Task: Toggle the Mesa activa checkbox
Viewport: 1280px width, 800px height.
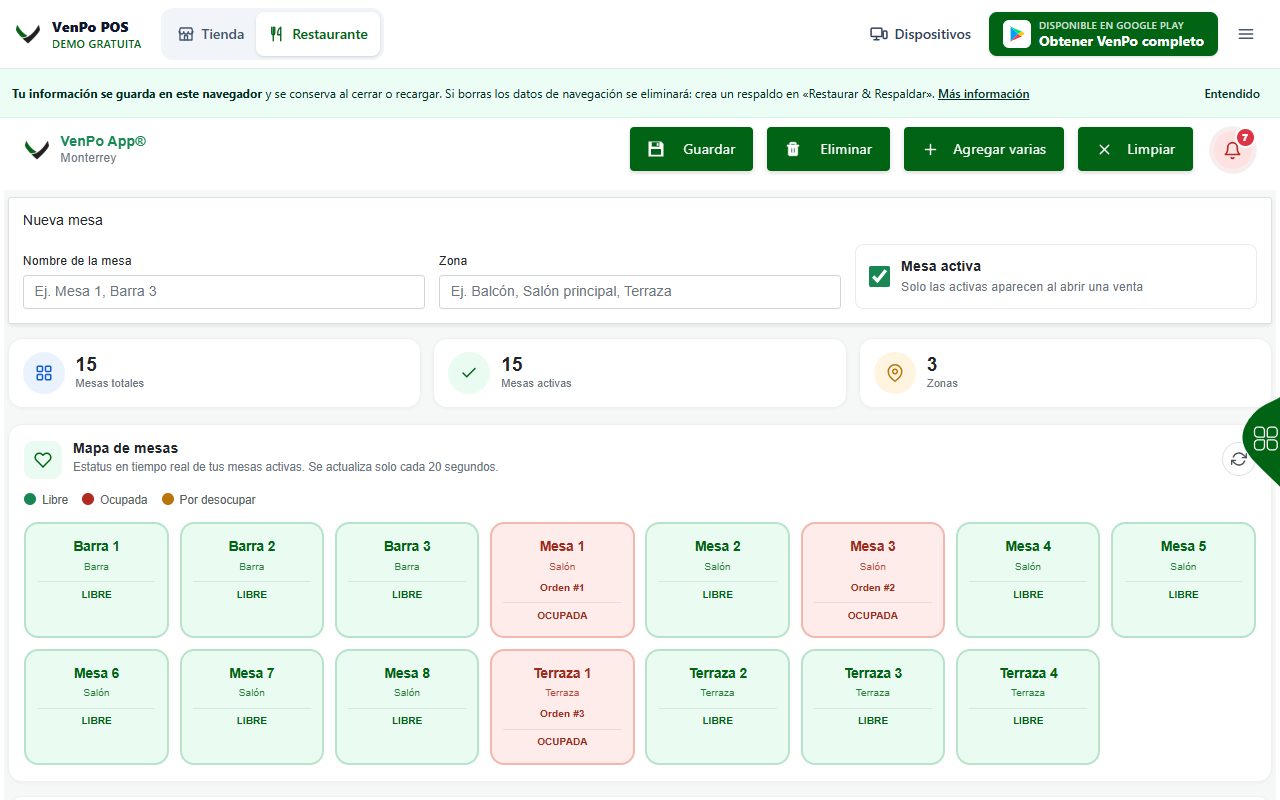Action: (x=880, y=277)
